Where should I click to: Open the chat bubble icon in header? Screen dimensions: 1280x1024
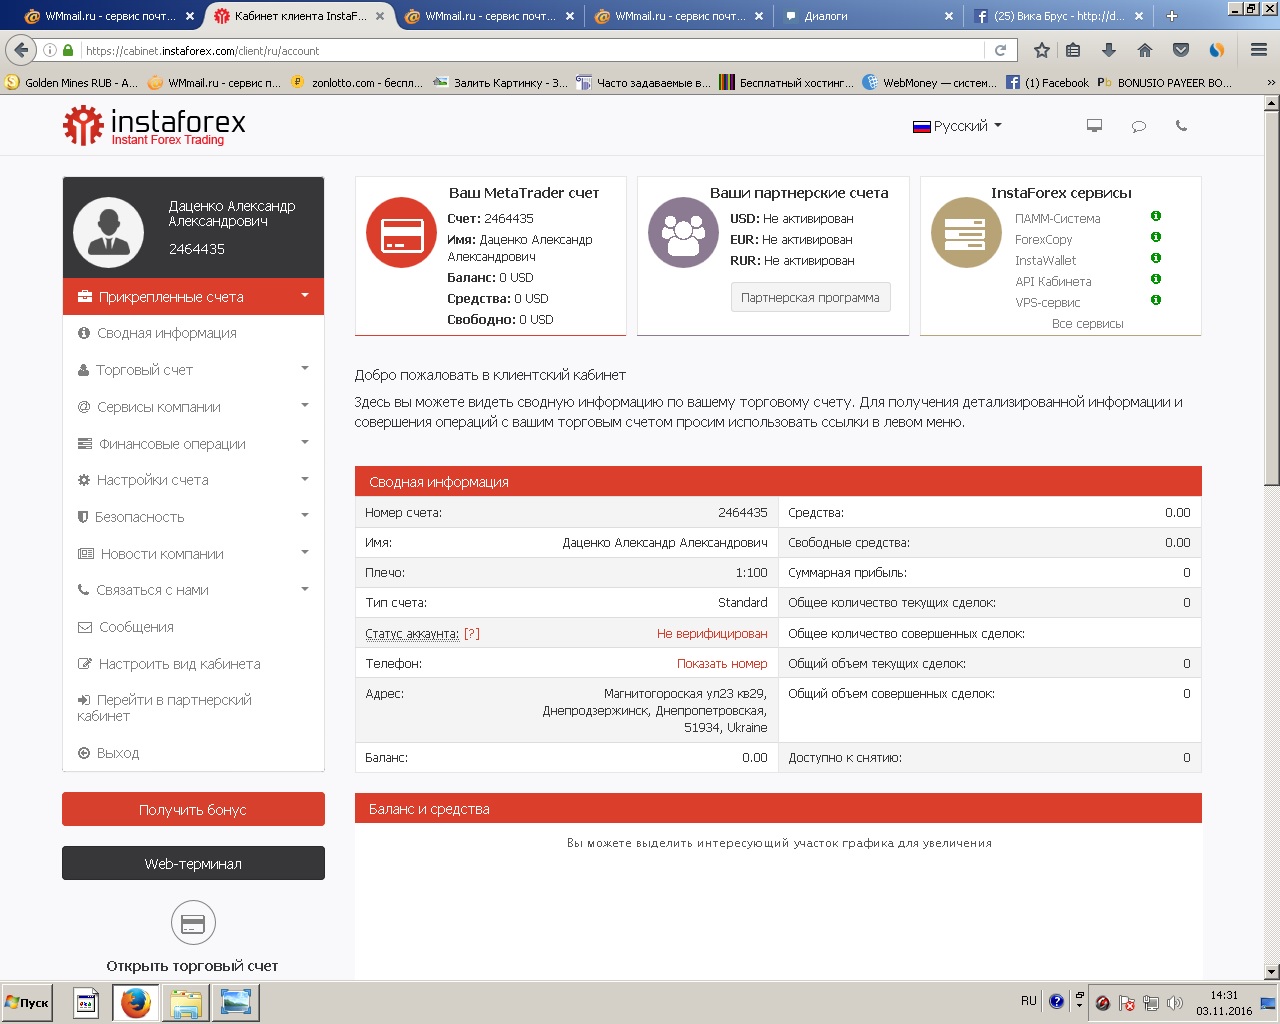(x=1138, y=126)
